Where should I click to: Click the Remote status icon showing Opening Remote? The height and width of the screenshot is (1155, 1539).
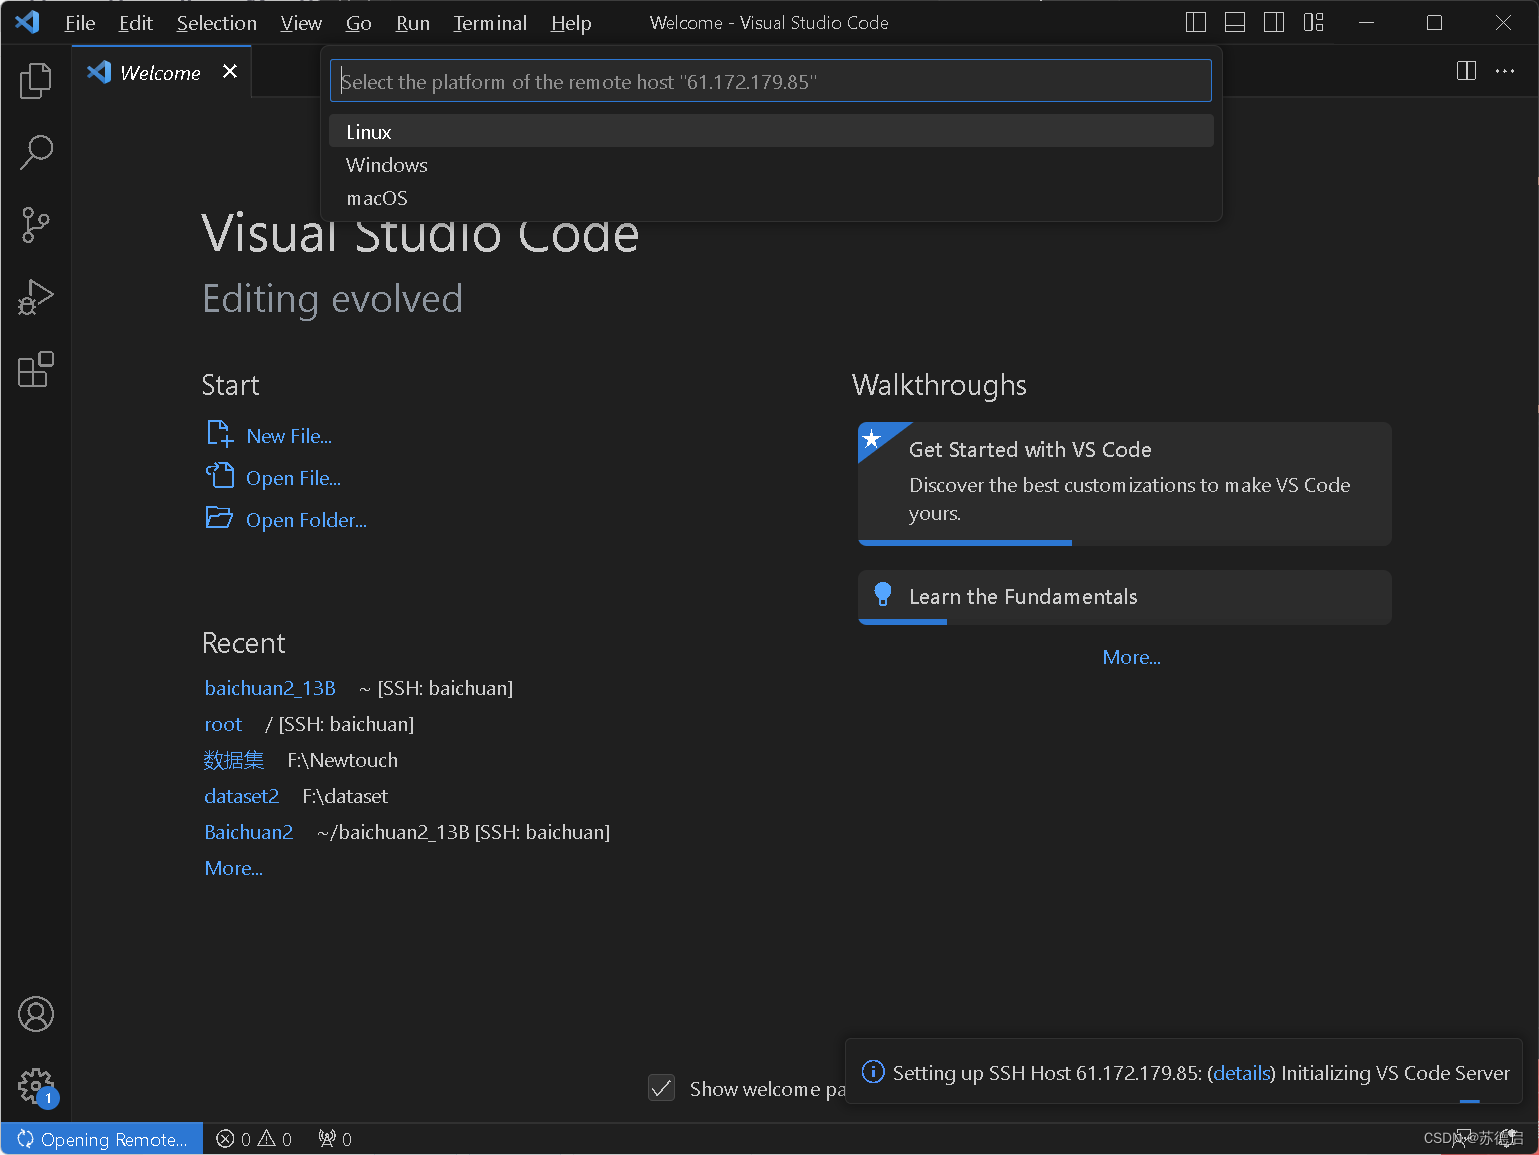pyautogui.click(x=100, y=1138)
